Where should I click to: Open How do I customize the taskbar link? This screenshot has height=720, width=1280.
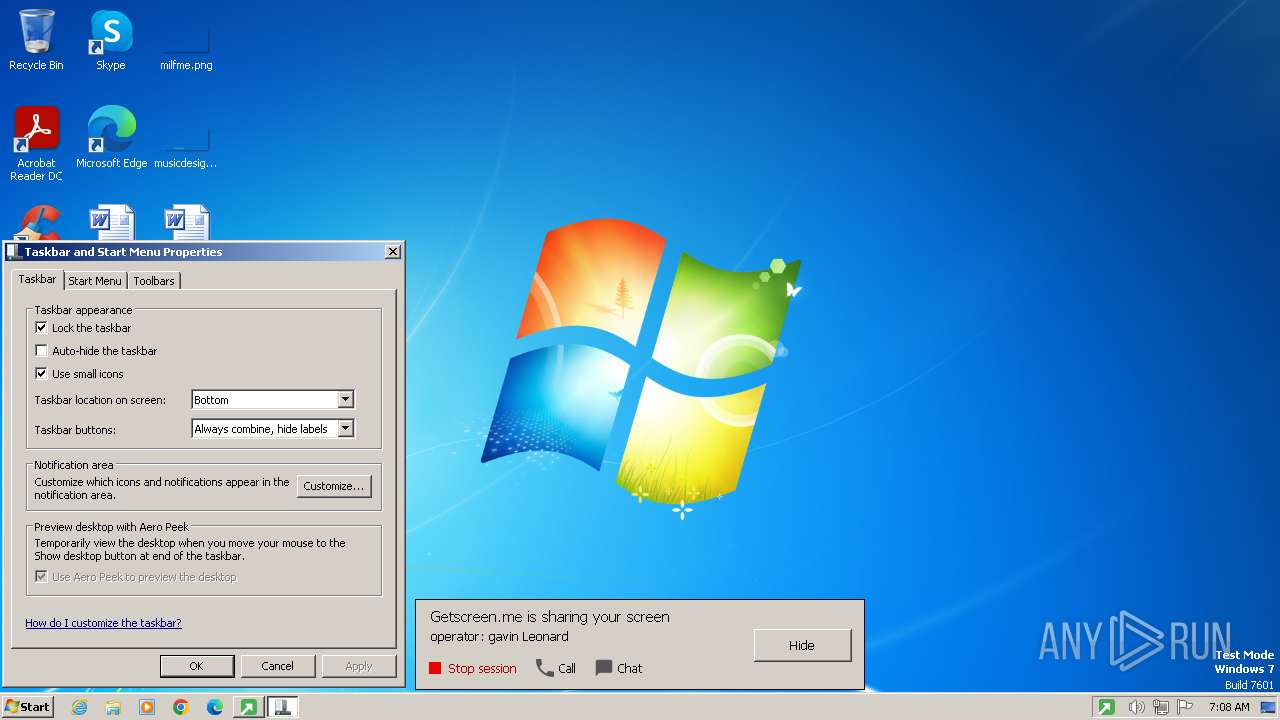[103, 623]
